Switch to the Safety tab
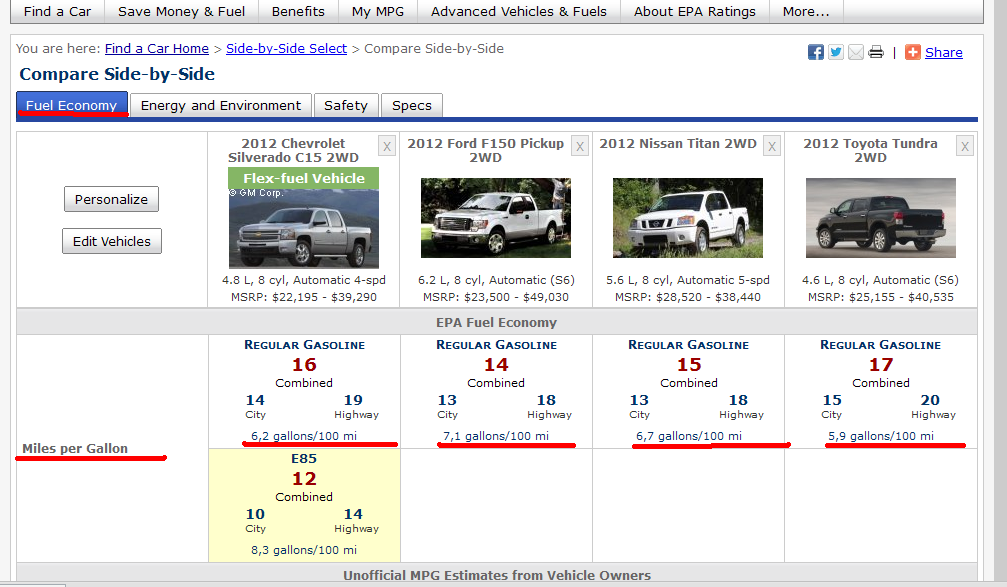 pos(345,105)
